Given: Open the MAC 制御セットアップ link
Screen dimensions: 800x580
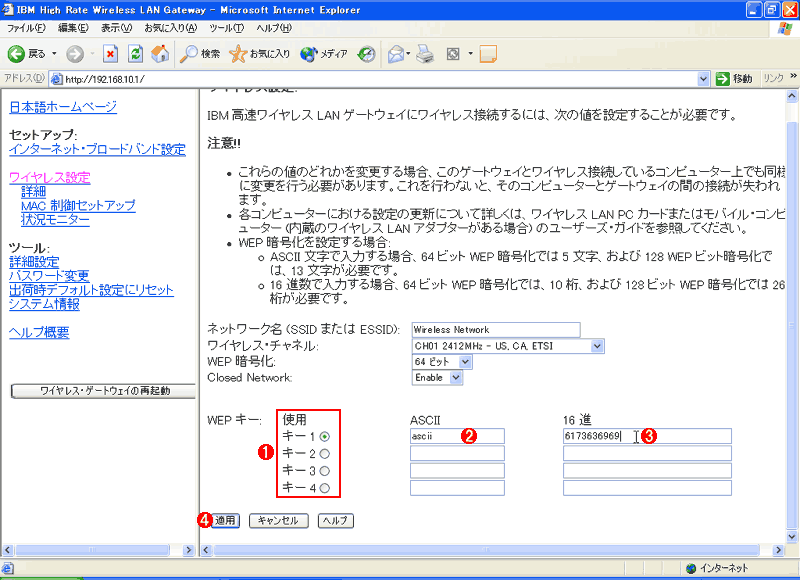Looking at the screenshot, I should [78, 206].
